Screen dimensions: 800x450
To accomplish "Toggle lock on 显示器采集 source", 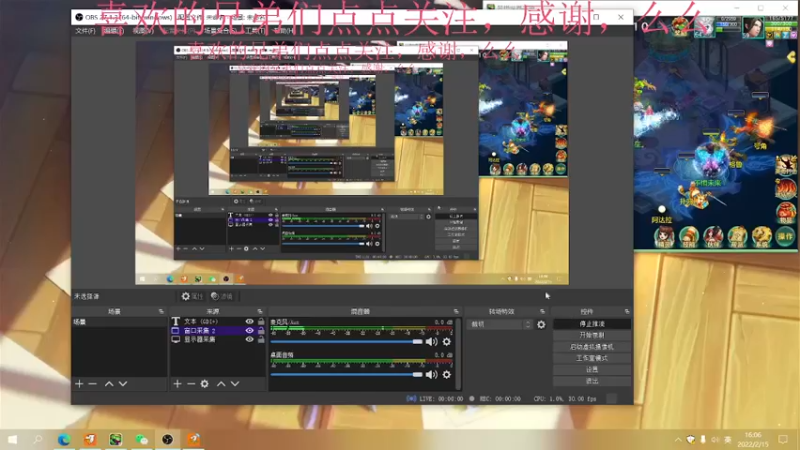I will point(261,339).
